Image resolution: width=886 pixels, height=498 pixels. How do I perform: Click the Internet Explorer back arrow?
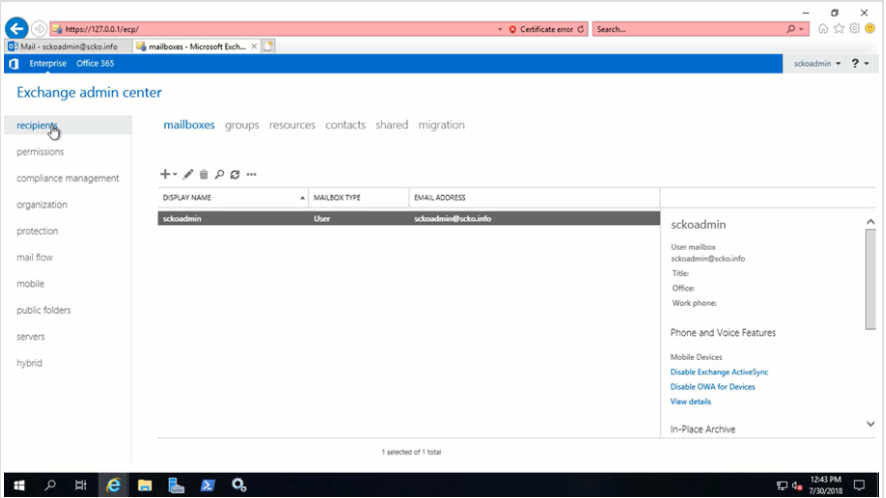point(15,29)
